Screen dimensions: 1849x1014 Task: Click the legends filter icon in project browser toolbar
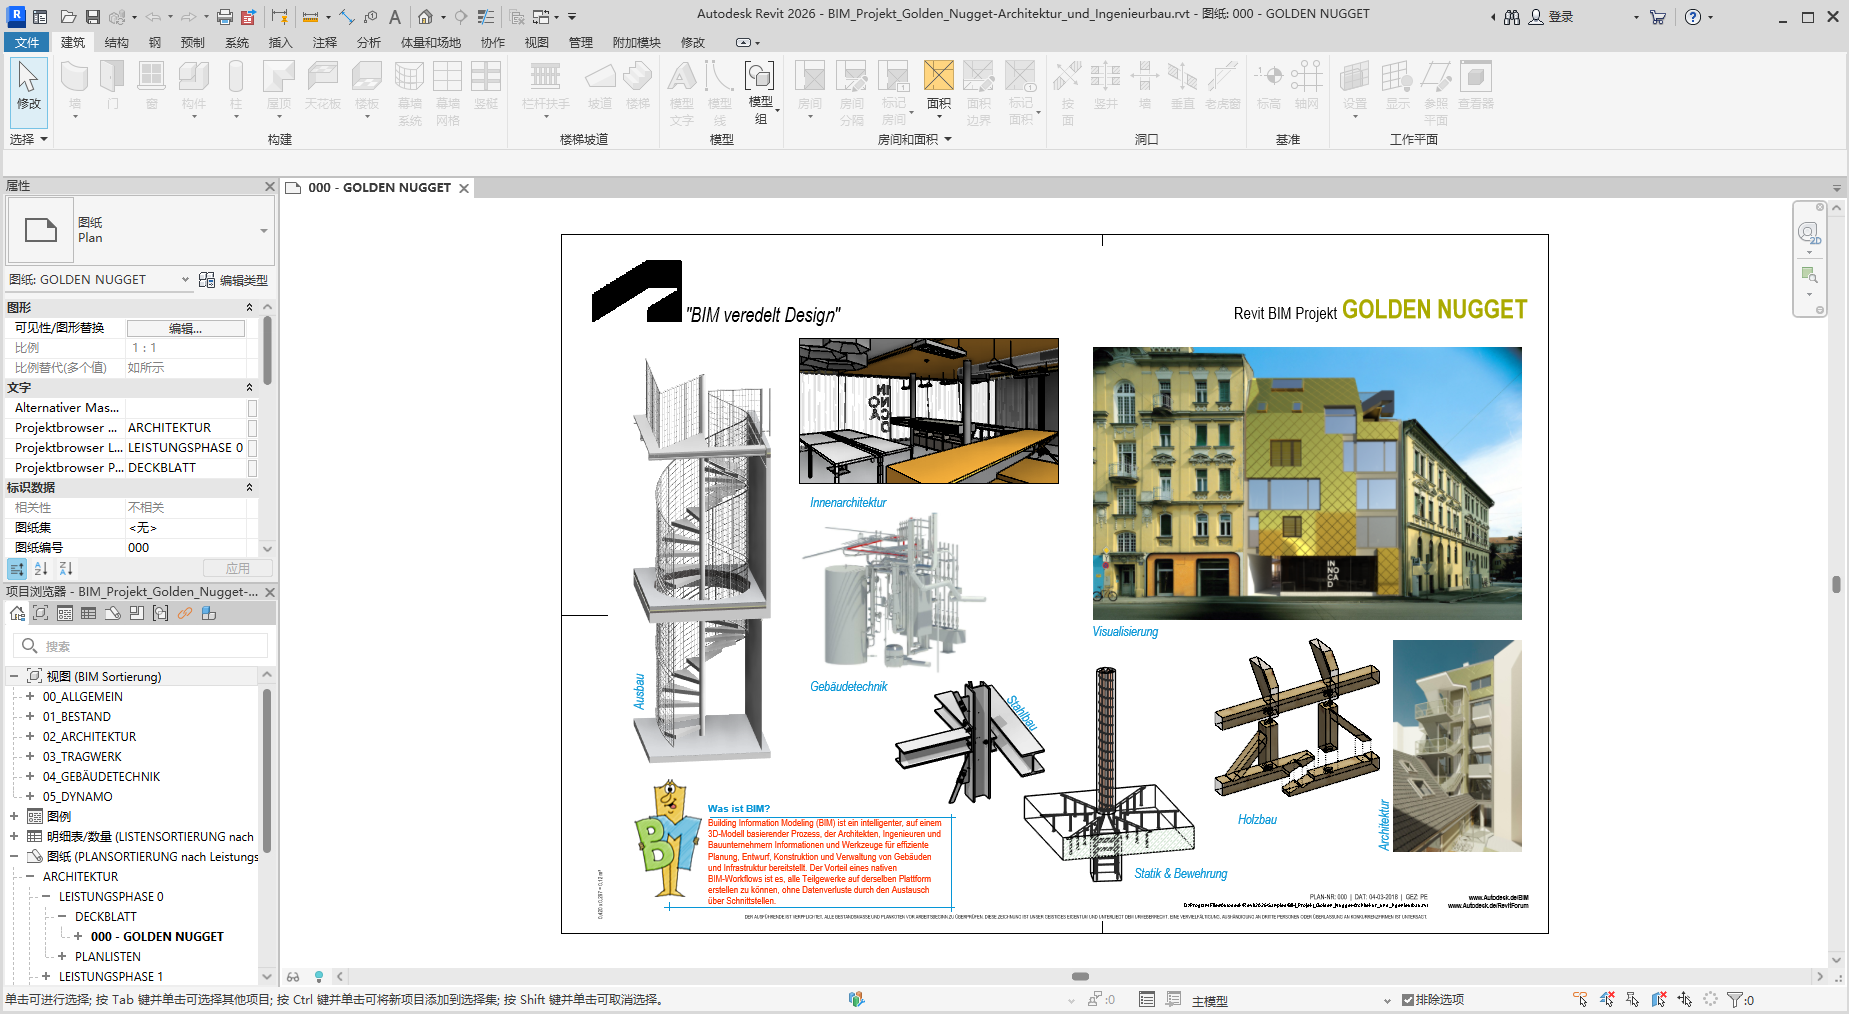pyautogui.click(x=65, y=613)
